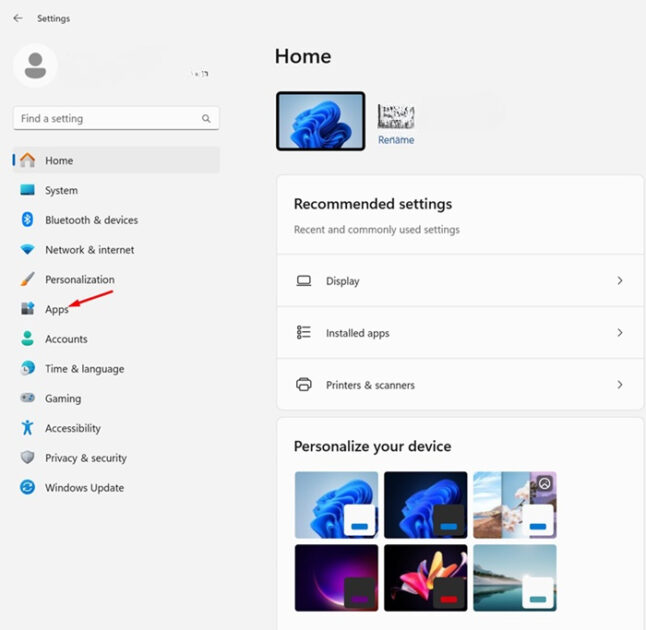The height and width of the screenshot is (630, 646).
Task: Open Display recommended setting
Action: (460, 281)
